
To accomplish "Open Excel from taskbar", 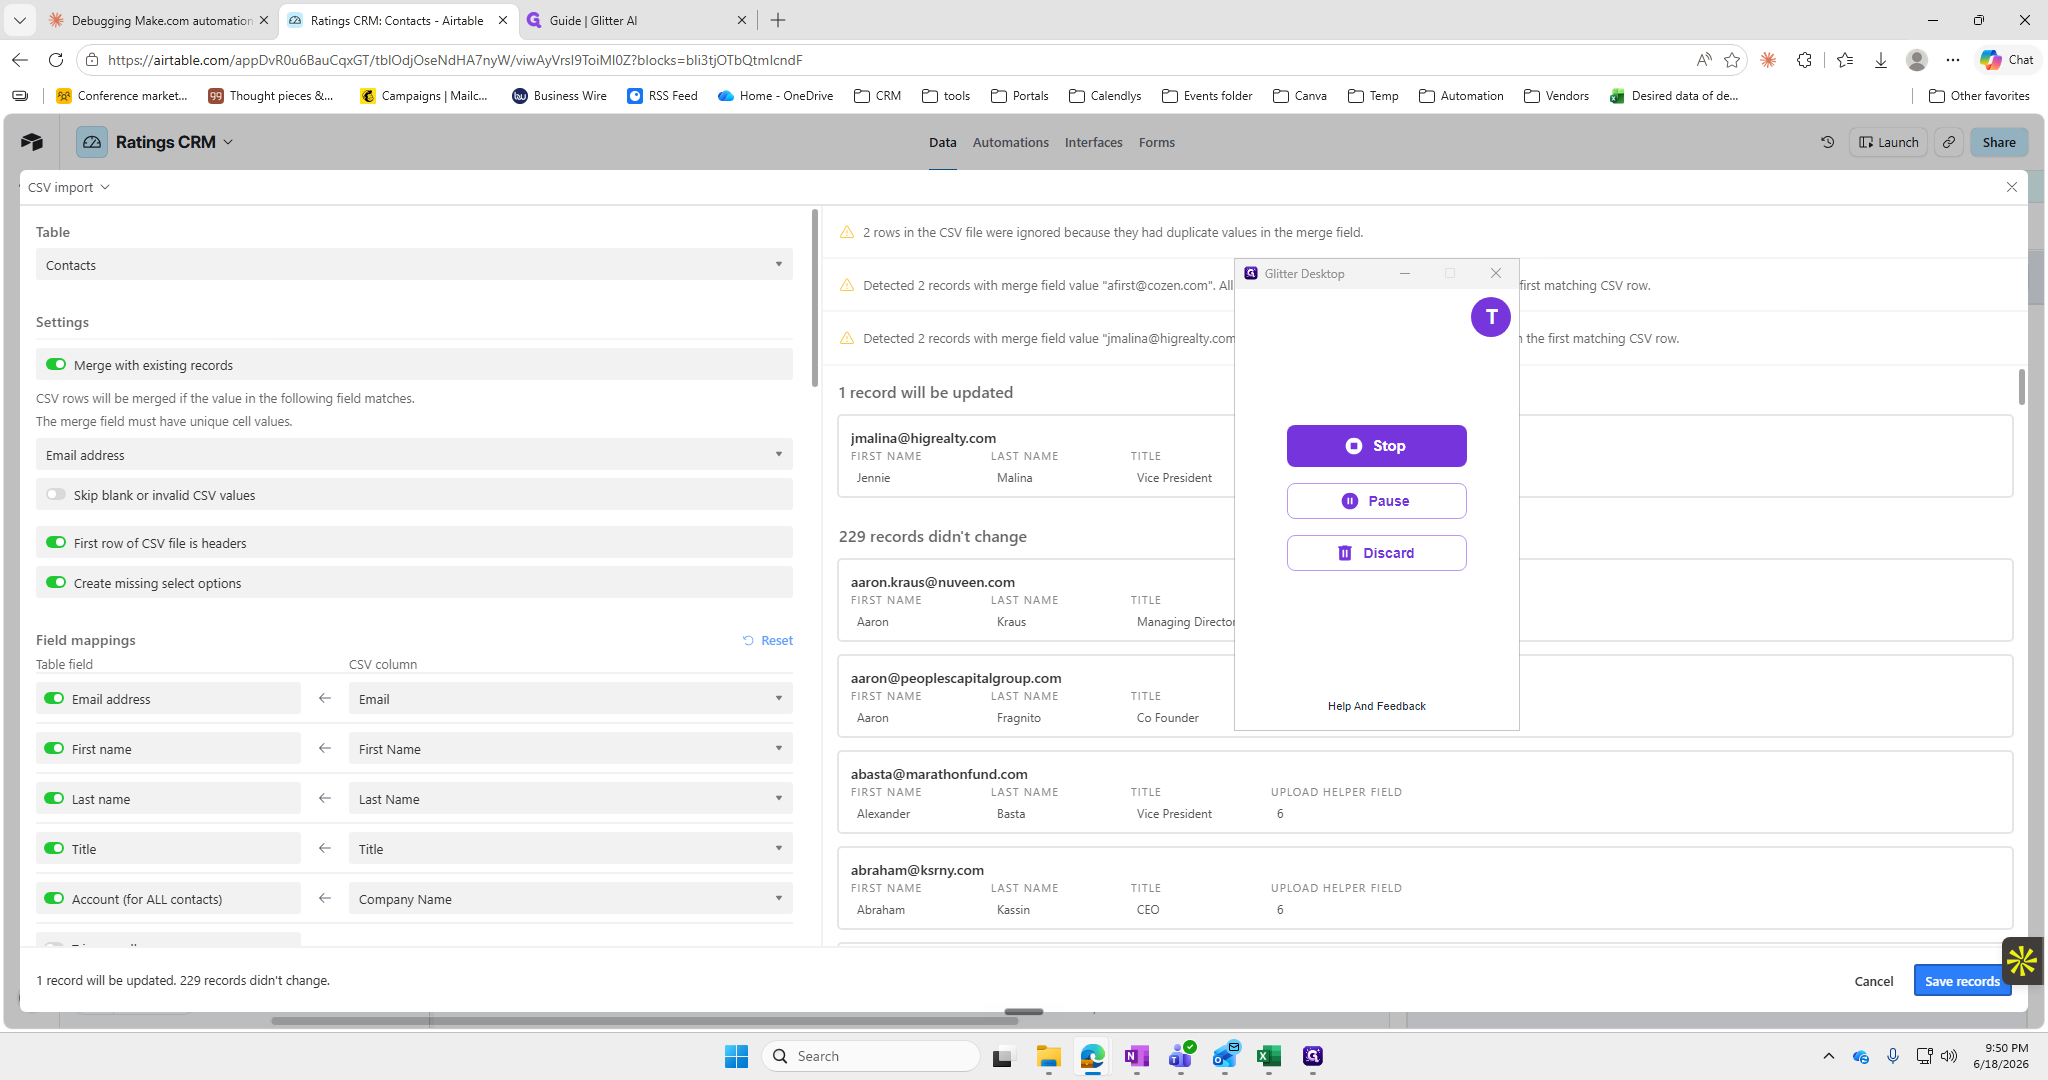I will [1269, 1056].
